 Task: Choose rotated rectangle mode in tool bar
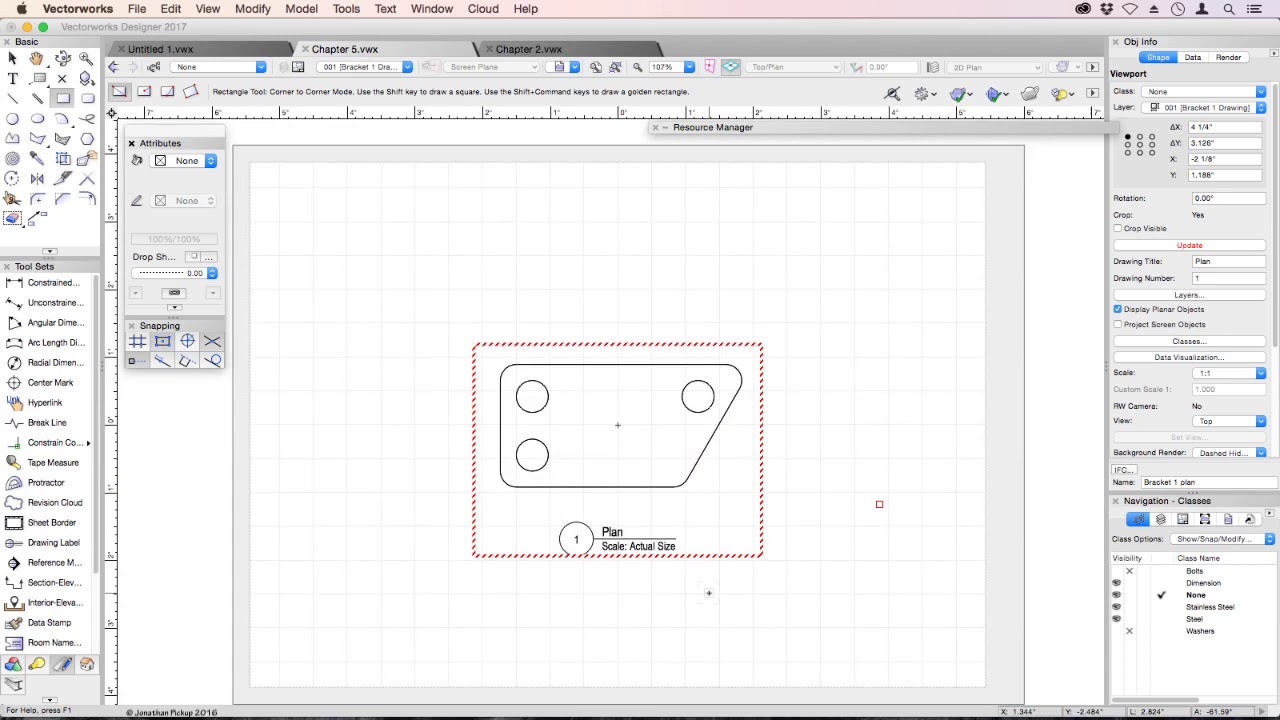point(191,92)
